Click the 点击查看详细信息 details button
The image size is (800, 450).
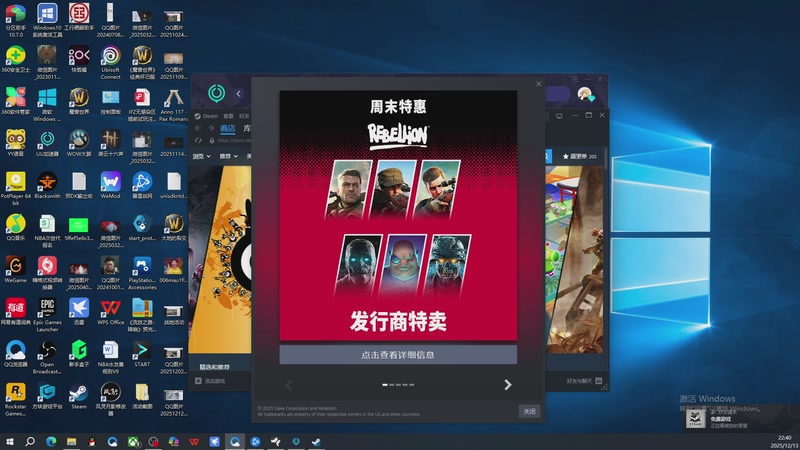click(x=398, y=355)
